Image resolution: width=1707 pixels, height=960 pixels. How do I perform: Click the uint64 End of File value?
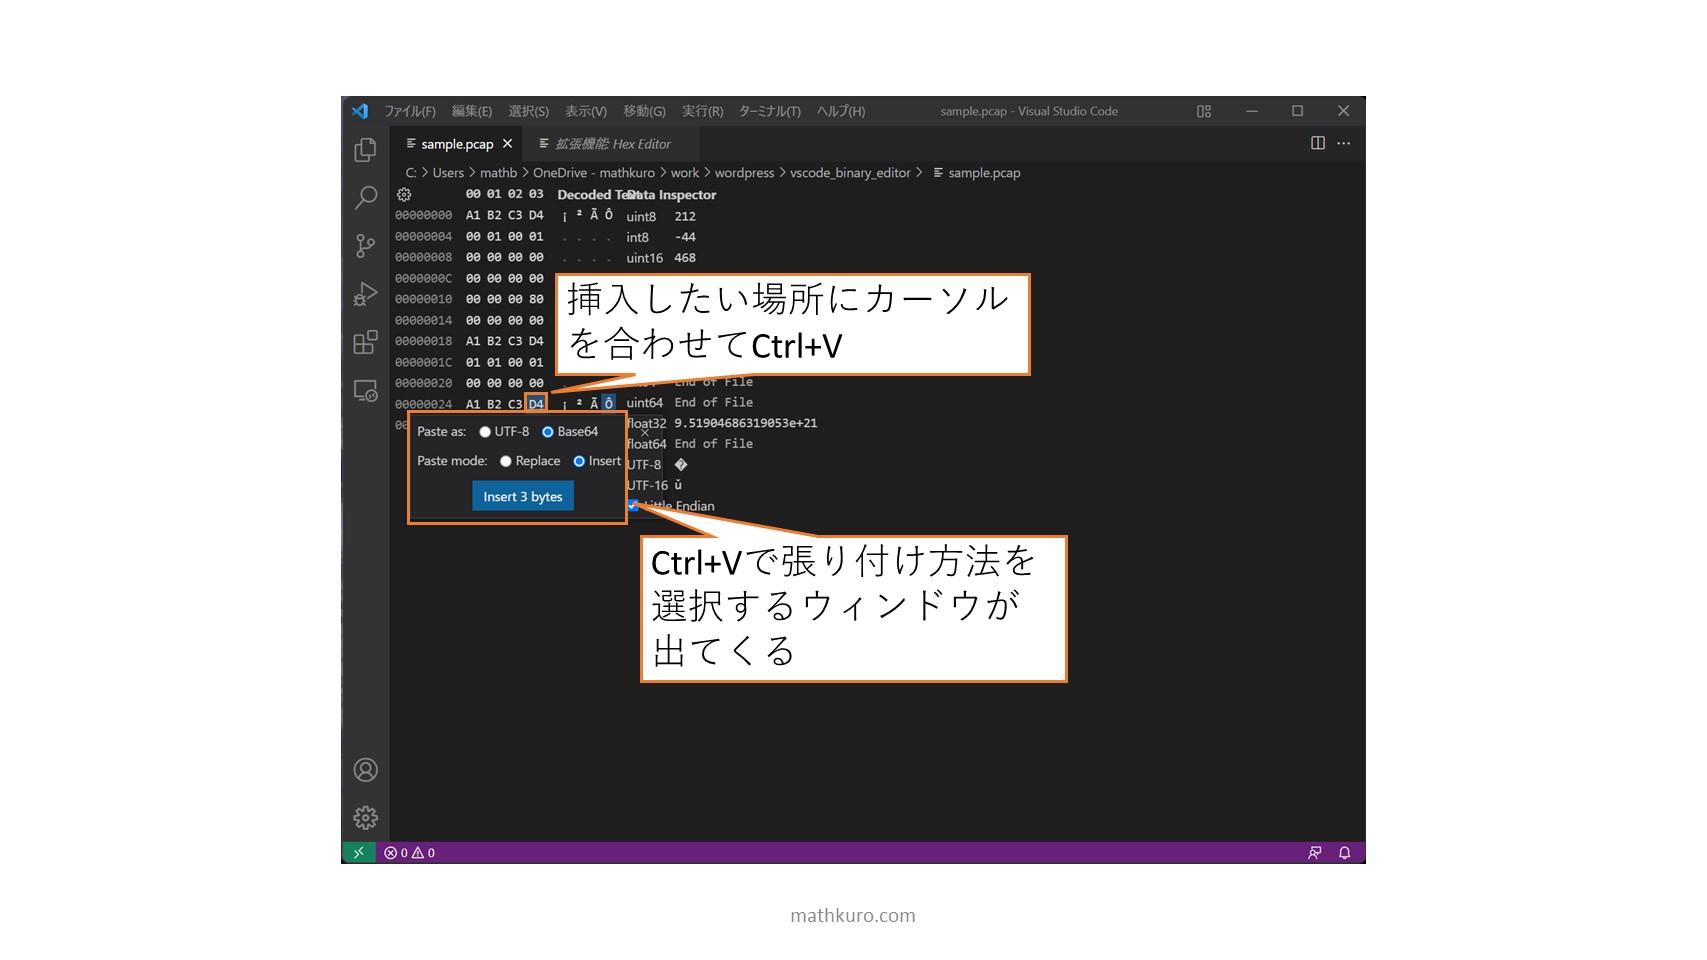coord(713,402)
